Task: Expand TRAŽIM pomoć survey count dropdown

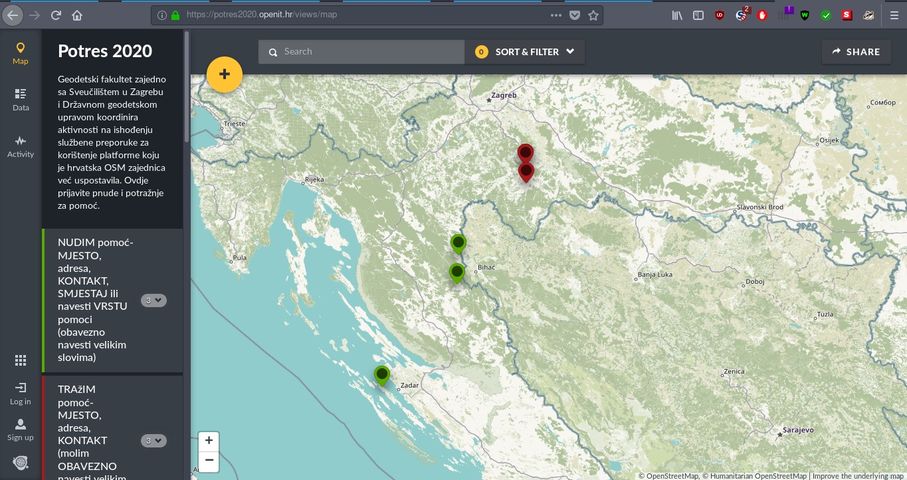Action: coord(154,440)
